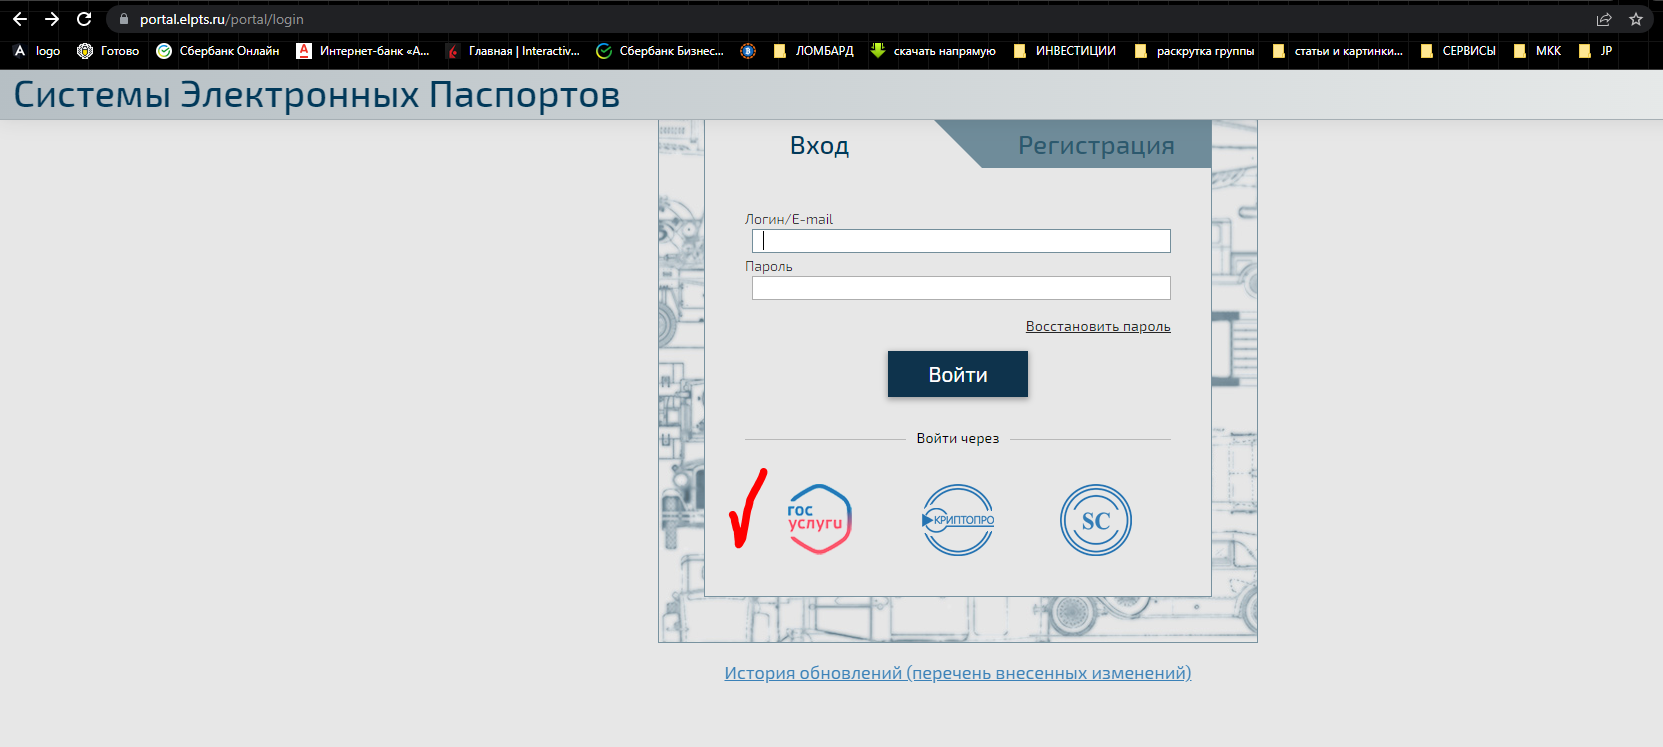Focus the Пароль input field

point(961,288)
